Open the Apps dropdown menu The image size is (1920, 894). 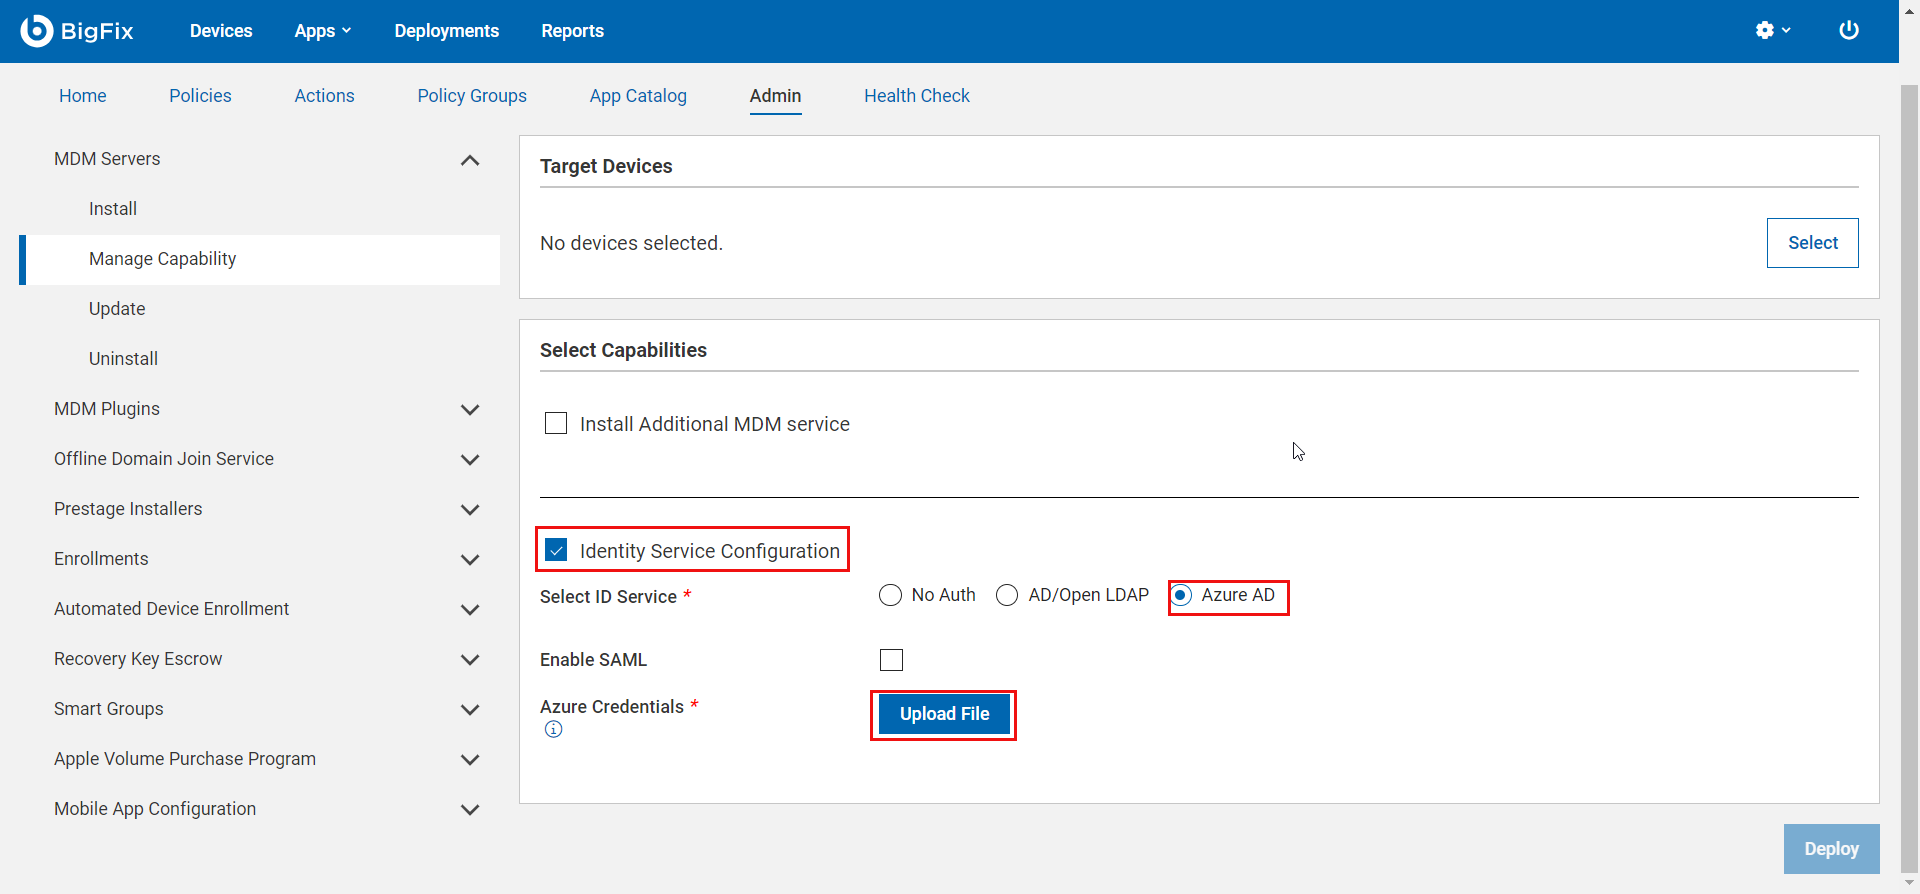(322, 31)
